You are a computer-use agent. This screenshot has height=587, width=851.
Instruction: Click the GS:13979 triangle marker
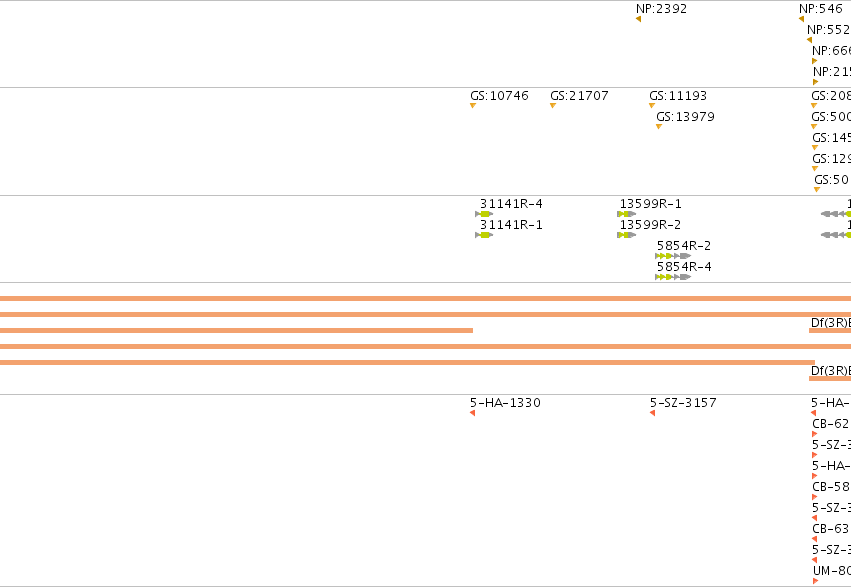click(x=659, y=127)
